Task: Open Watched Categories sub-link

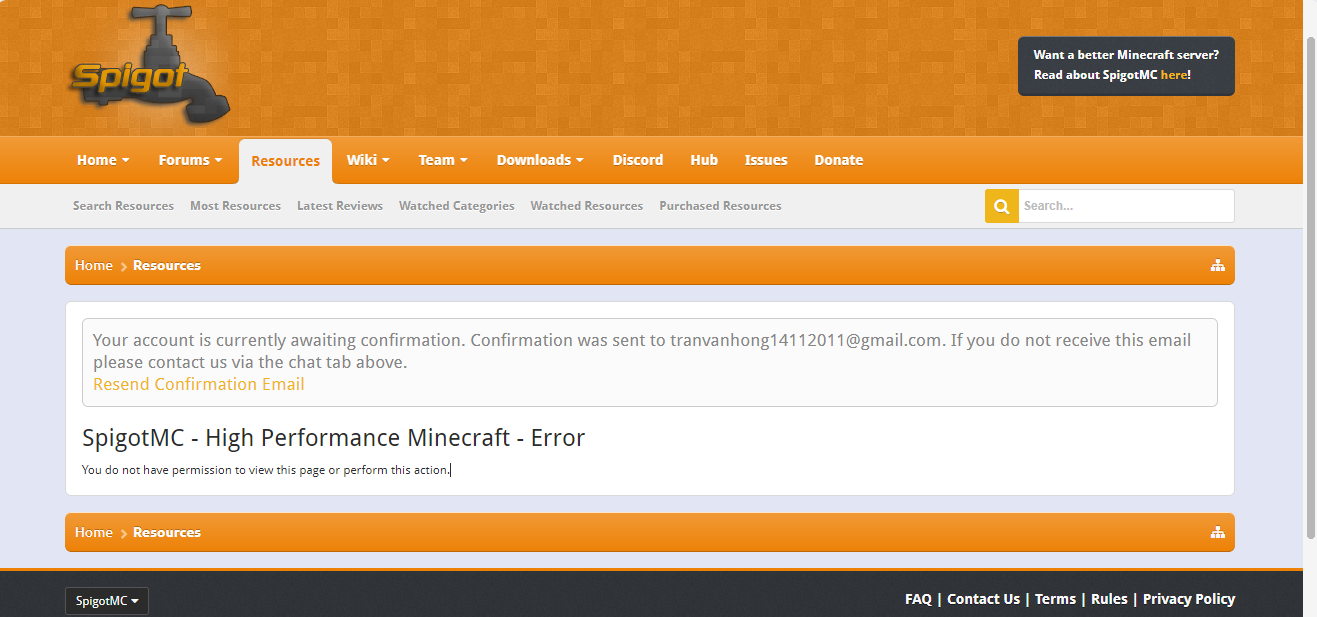Action: [x=457, y=206]
